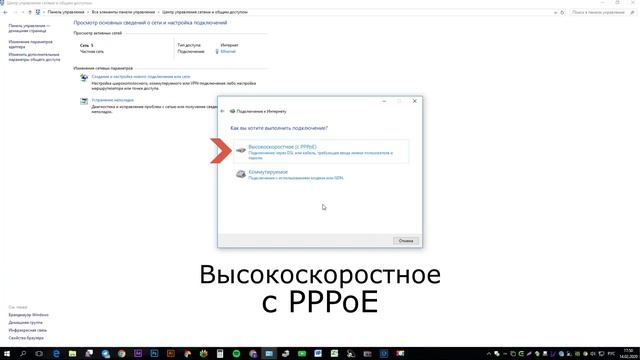Open Adobe After Effects taskbar icon
Image resolution: width=640 pixels, height=360 pixels.
138,353
